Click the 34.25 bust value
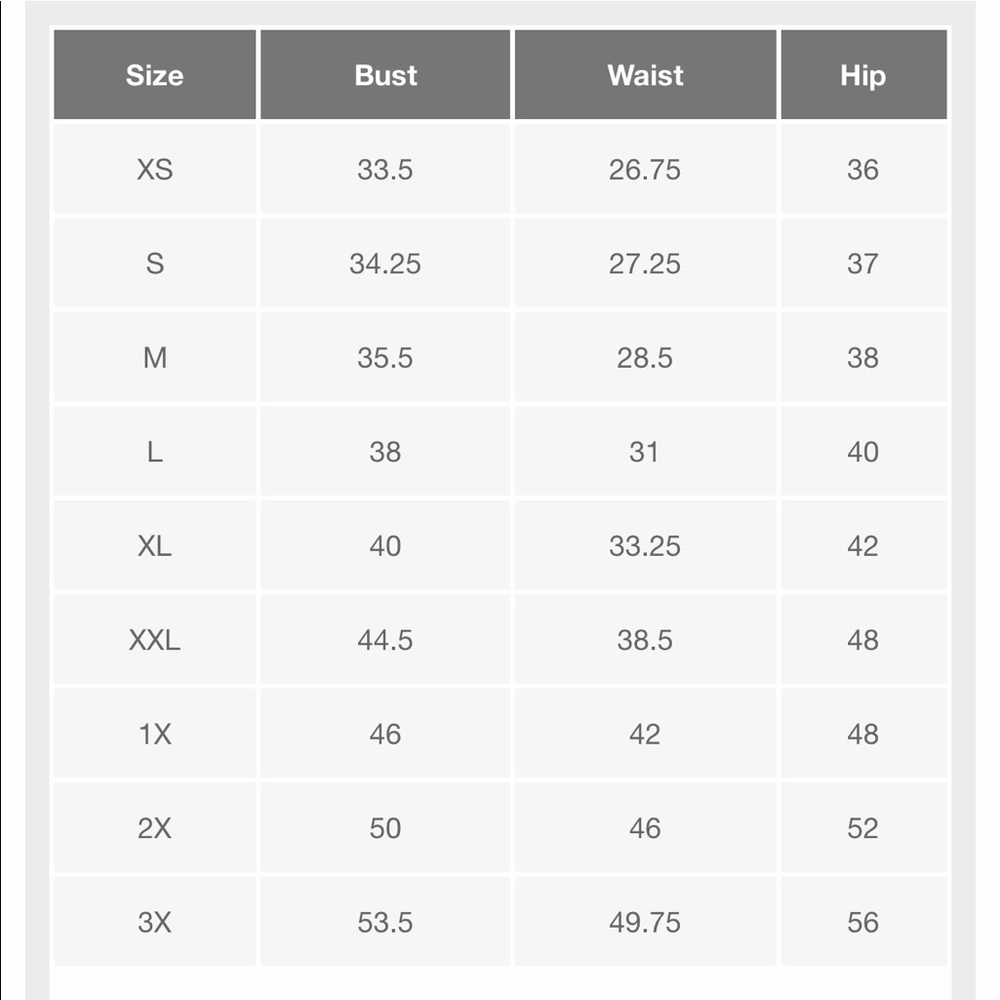Viewport: 1000px width, 1000px height. coord(385,263)
